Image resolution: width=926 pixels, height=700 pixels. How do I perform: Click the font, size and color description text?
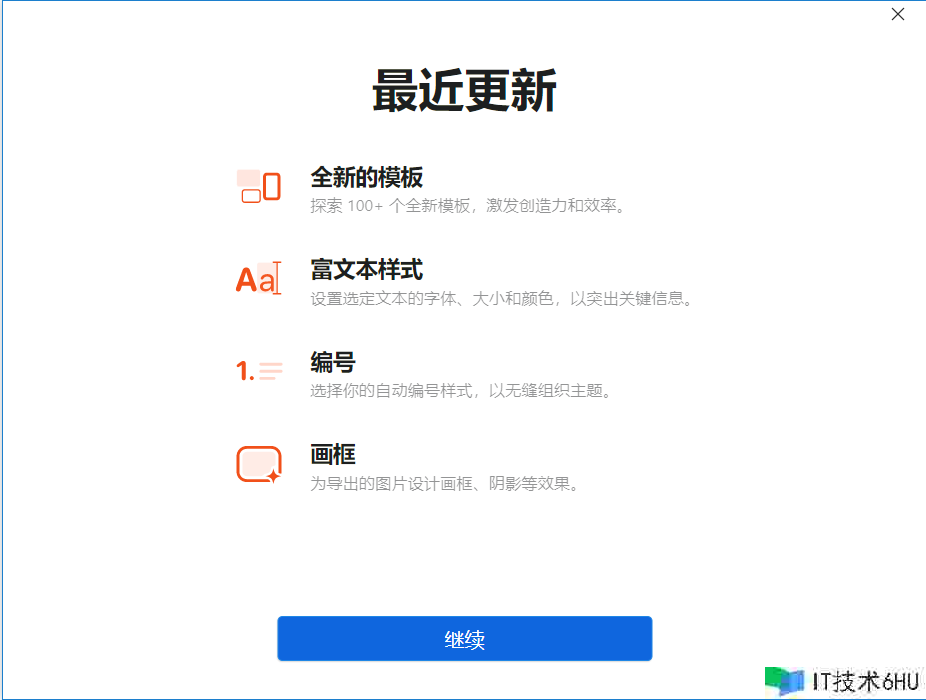501,298
